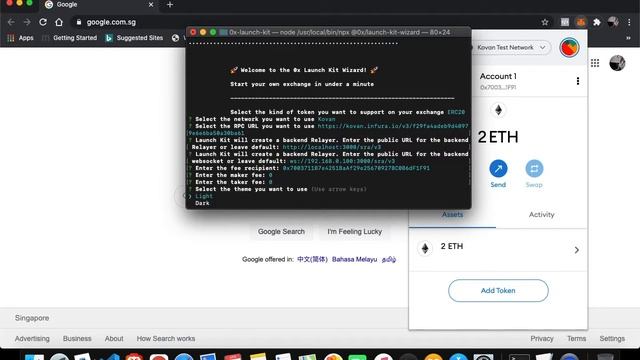
Task: Open the Google apps grid icon
Action: pos(595,63)
